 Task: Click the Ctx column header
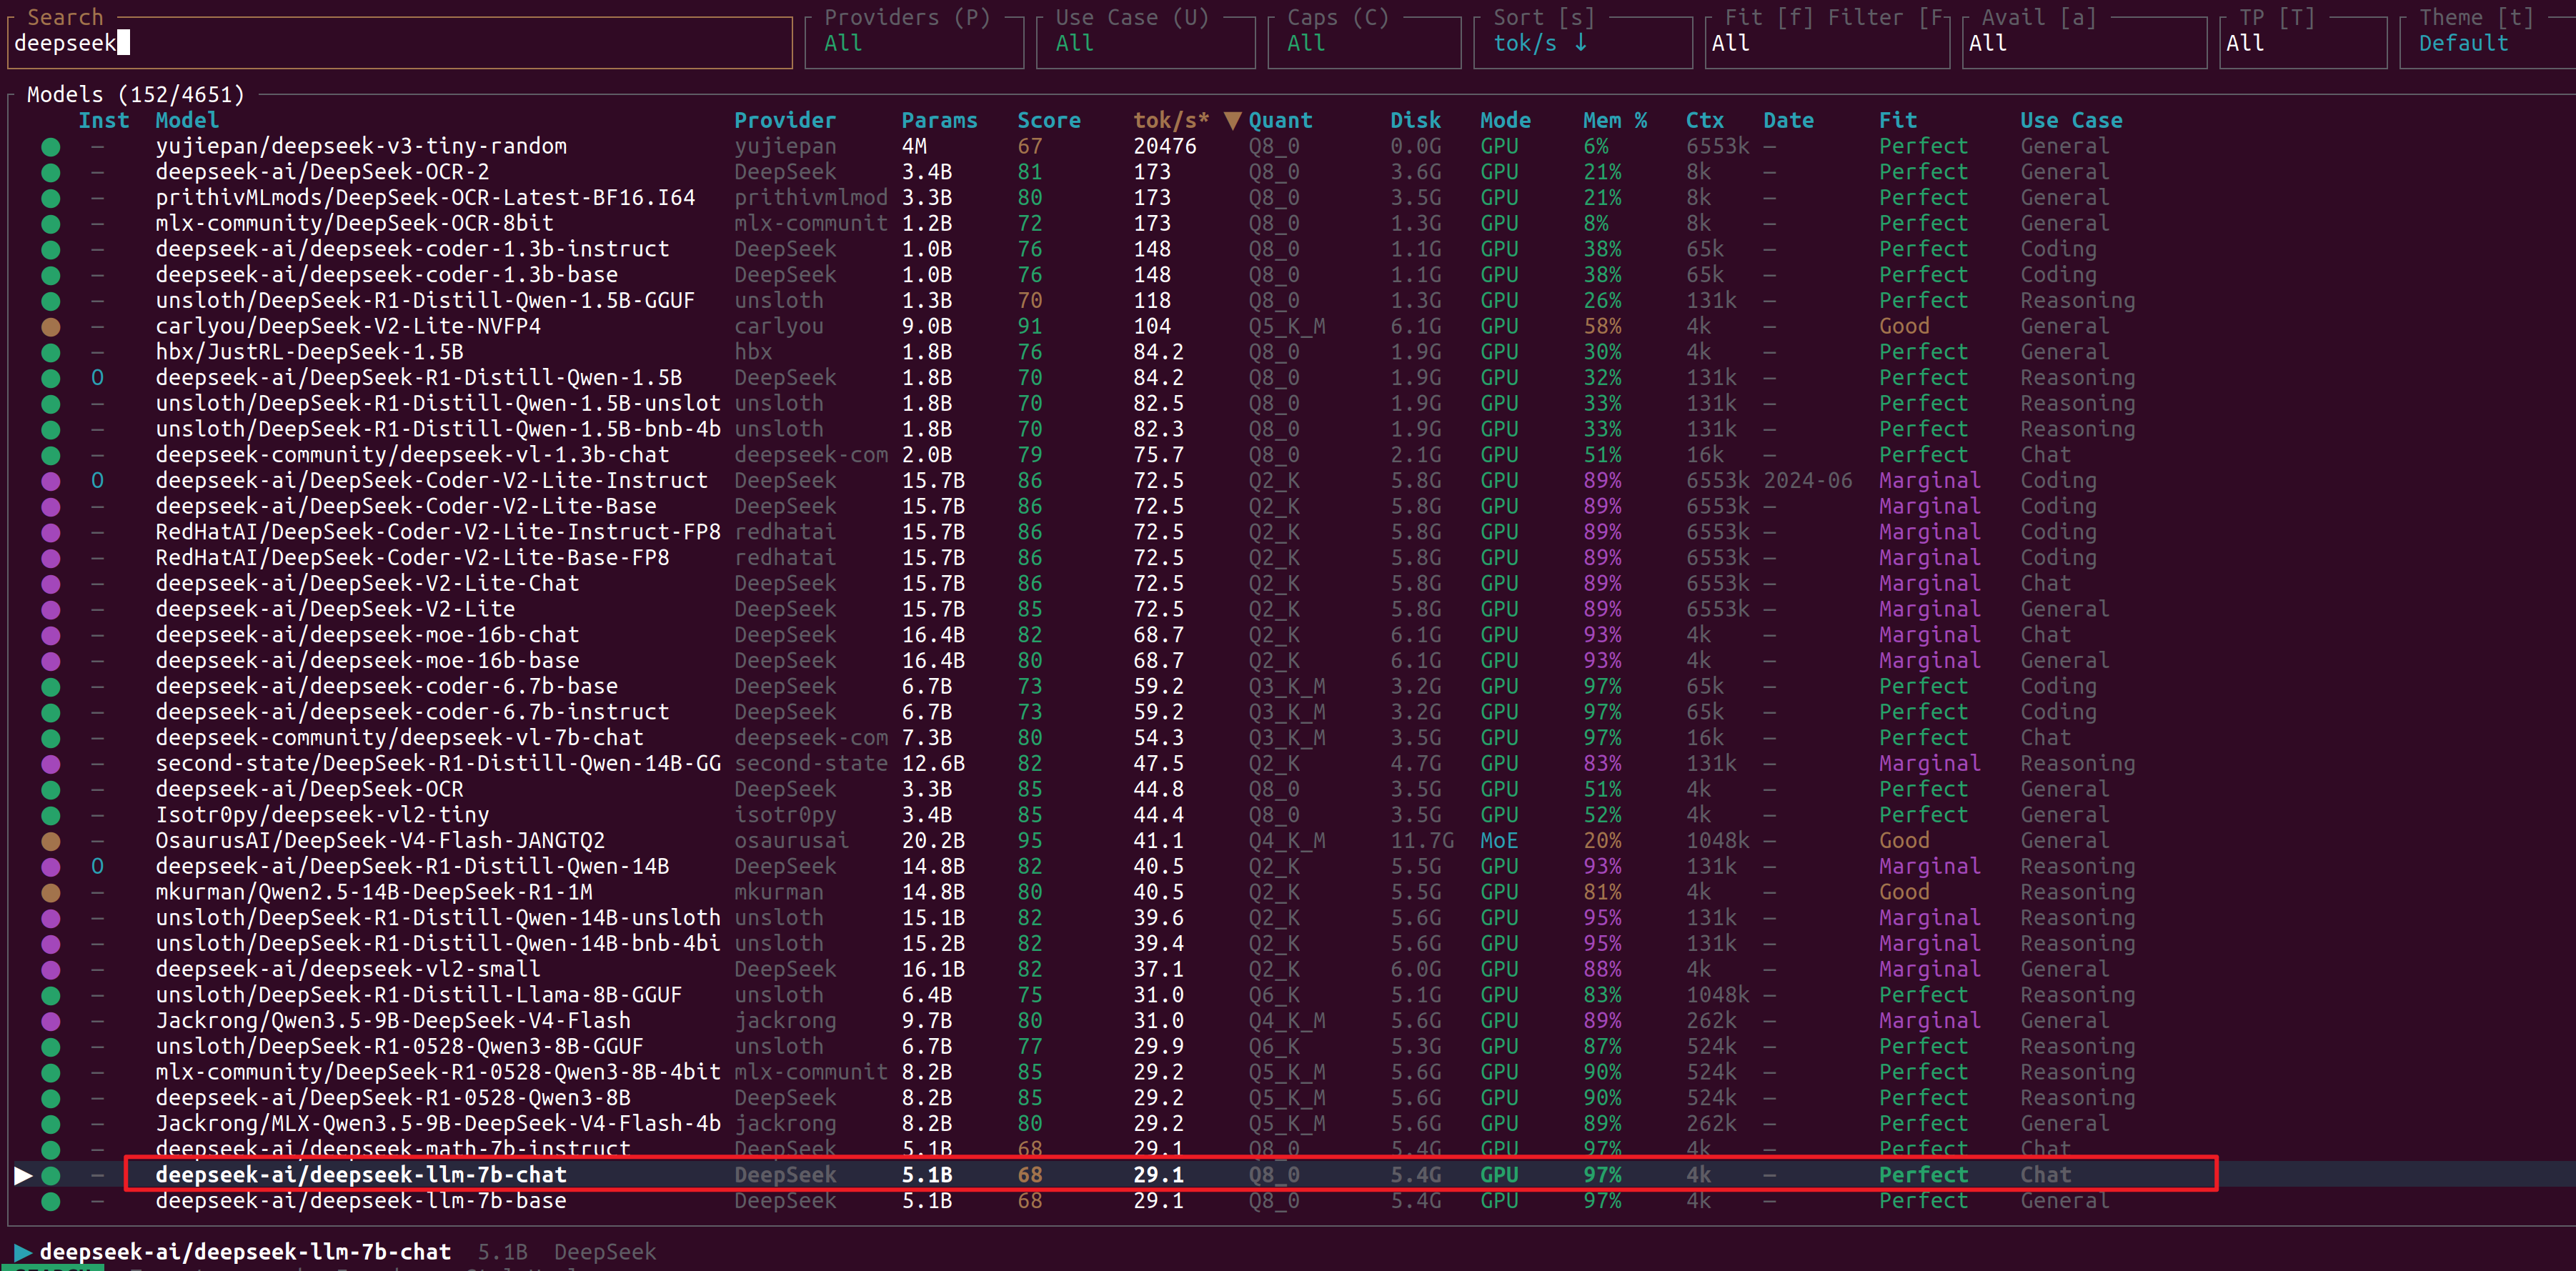[1704, 120]
